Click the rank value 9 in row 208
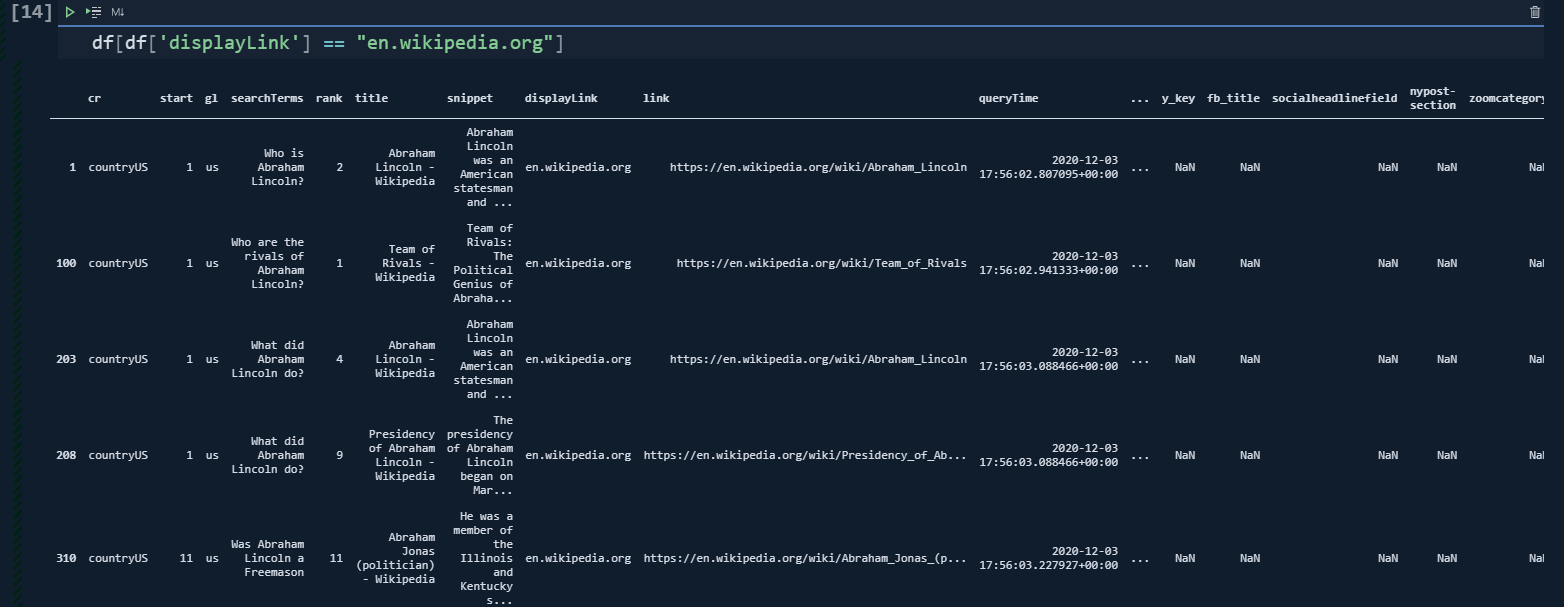 pyautogui.click(x=340, y=455)
